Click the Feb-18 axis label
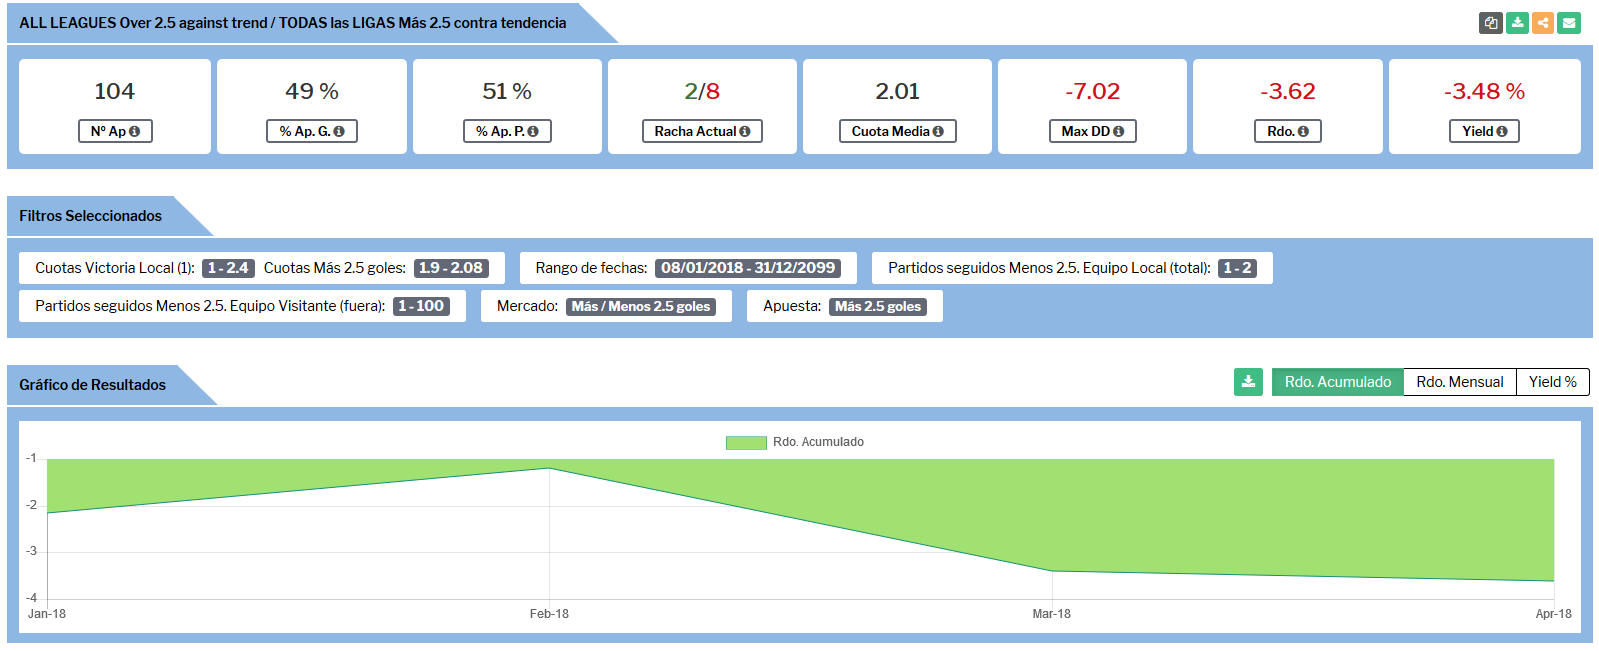This screenshot has height=651, width=1599. 549,614
